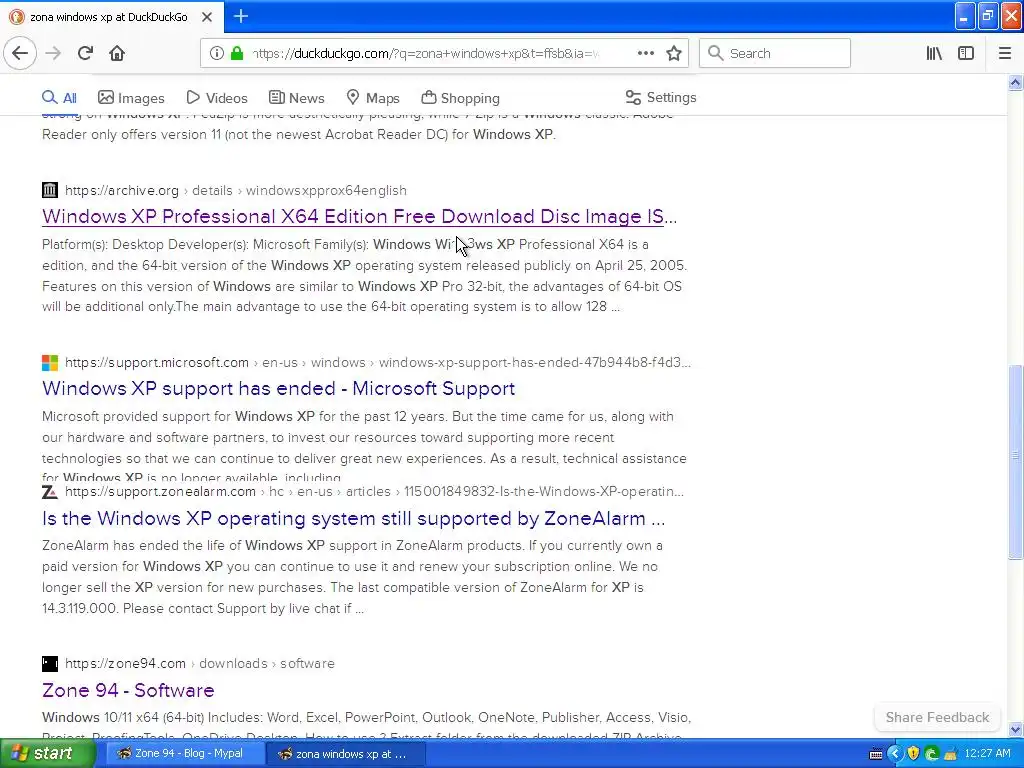Switch to Shopping results
1024x768 pixels.
tap(460, 98)
